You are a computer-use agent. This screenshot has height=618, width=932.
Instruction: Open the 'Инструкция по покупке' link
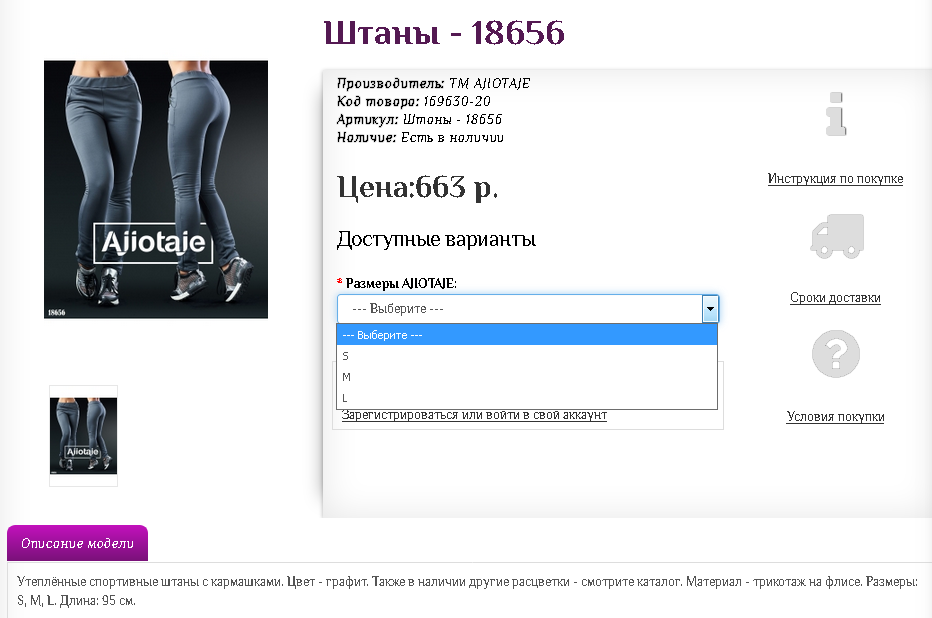coord(835,179)
